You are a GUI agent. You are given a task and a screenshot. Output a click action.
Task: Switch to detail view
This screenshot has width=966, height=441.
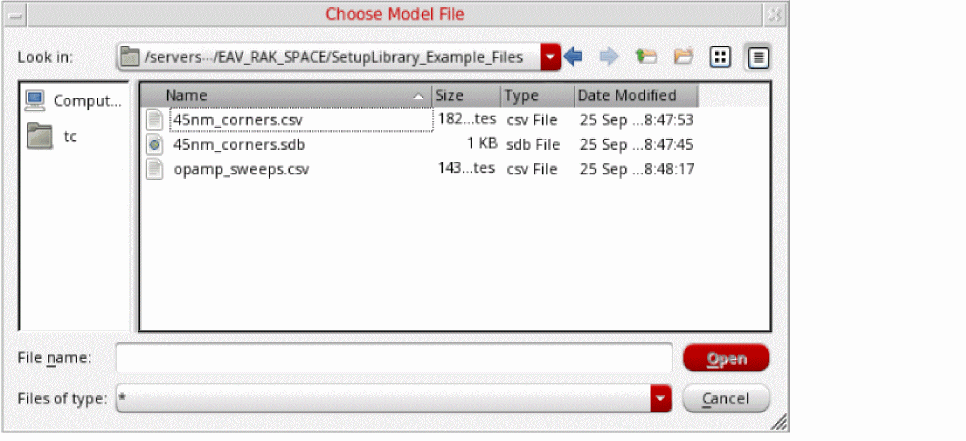758,58
